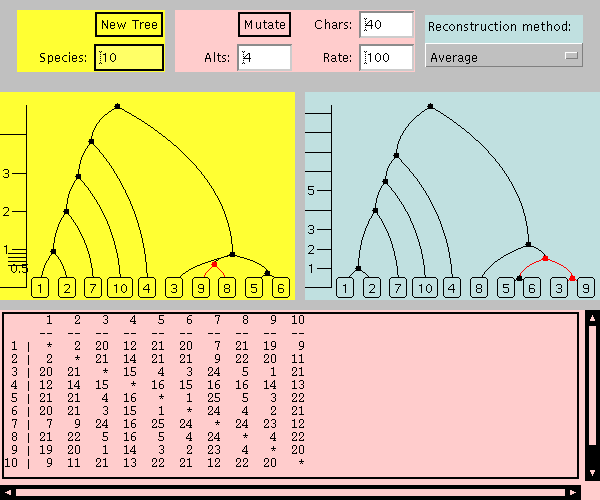Click the left arrow of the horizontal scrollbar
This screenshot has height=500, width=600.
tap(9, 492)
